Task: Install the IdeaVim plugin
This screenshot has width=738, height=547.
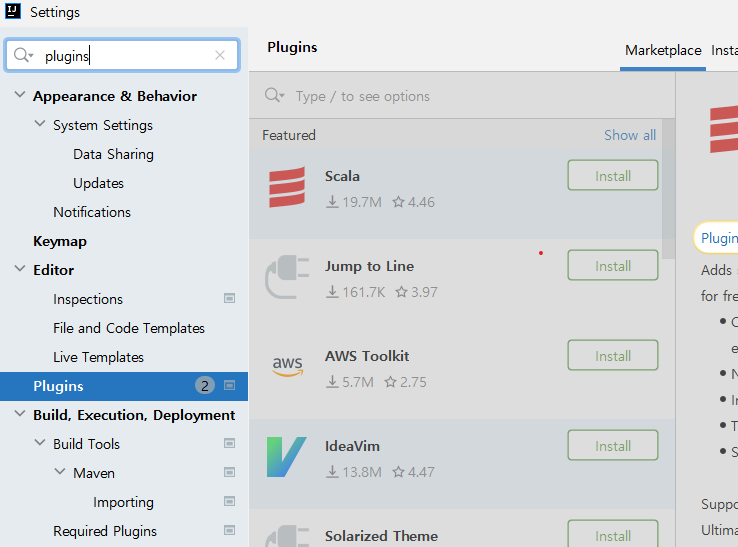Action: [x=612, y=445]
